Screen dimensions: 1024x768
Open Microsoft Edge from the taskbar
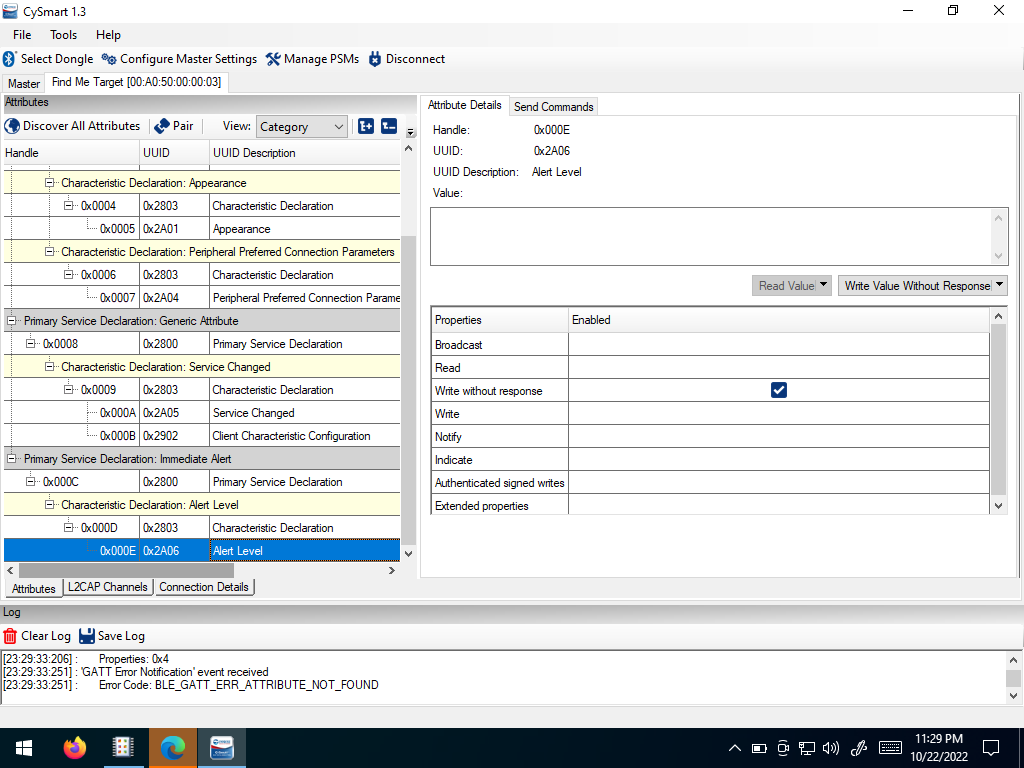point(172,748)
